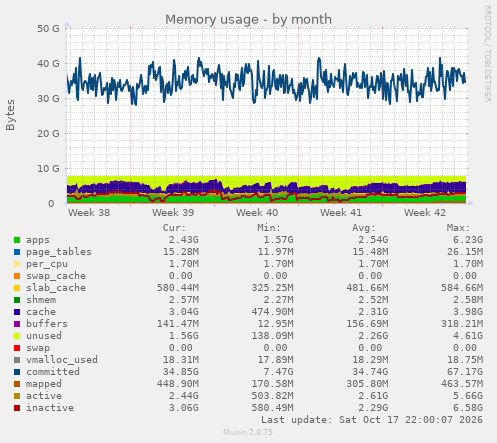The height and width of the screenshot is (443, 497).
Task: Click inactive max value '6.58G'
Action: 468,408
